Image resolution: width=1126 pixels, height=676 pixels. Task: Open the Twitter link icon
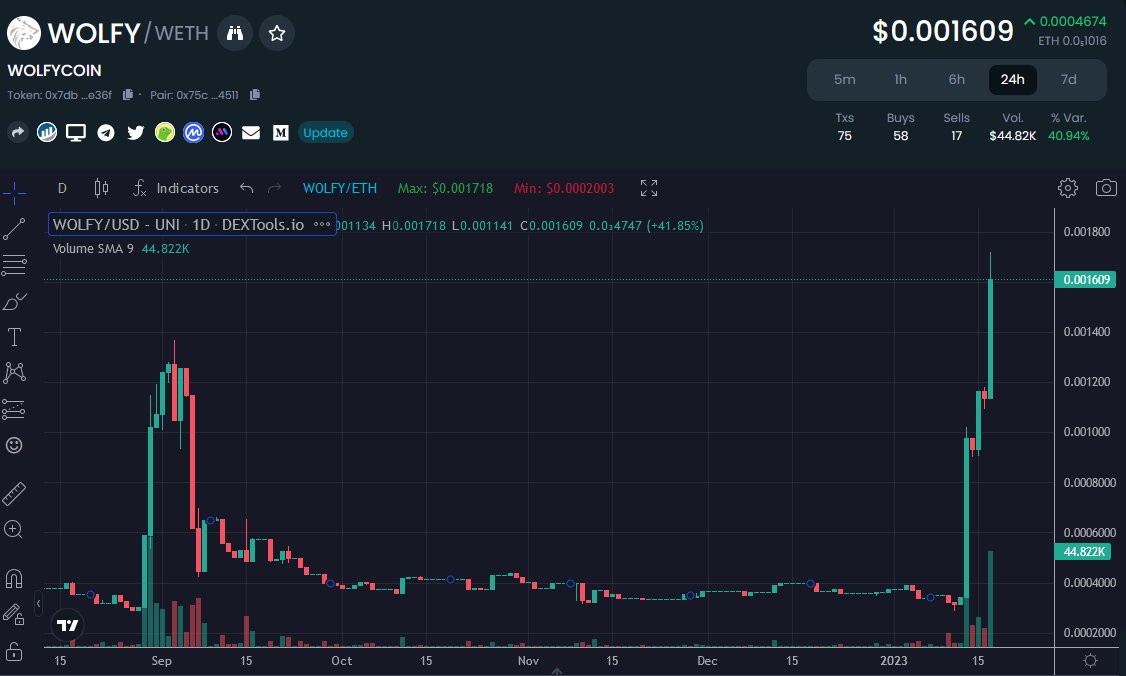pyautogui.click(x=135, y=132)
